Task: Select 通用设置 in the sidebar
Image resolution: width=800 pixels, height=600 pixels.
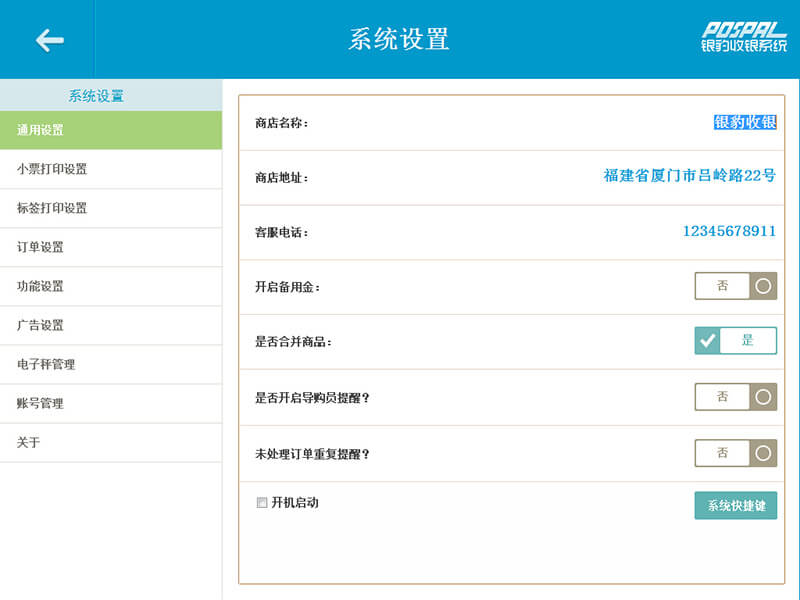Action: pos(110,130)
